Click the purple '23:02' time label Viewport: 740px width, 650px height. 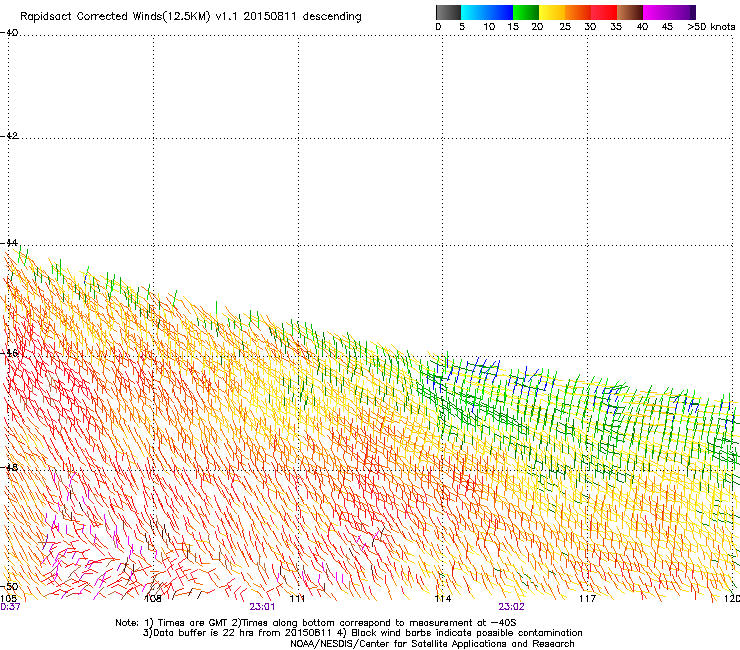512,607
